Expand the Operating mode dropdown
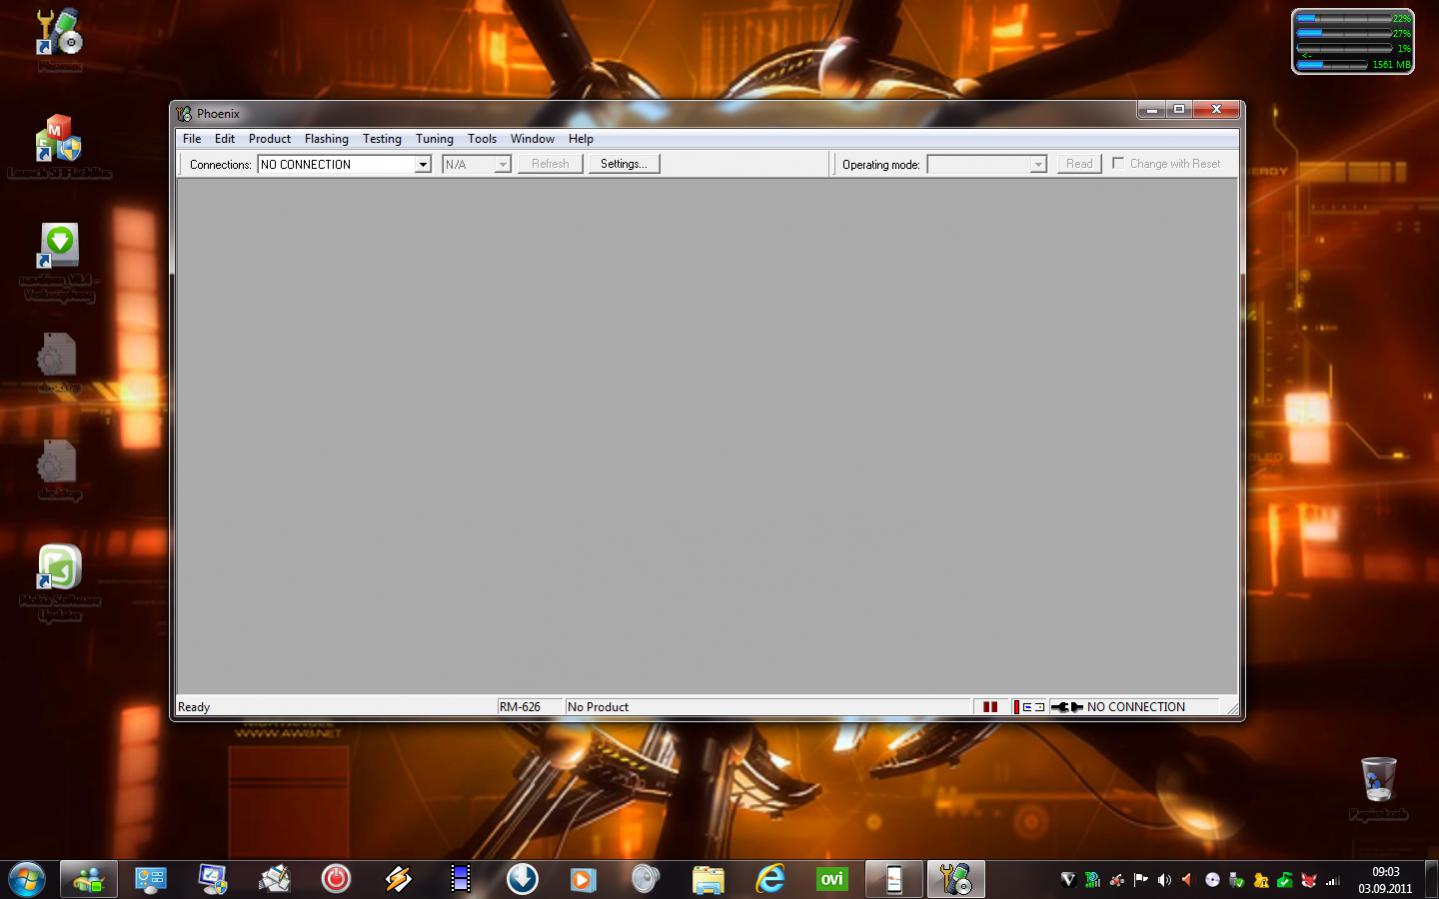Image resolution: width=1439 pixels, height=899 pixels. coord(1038,164)
